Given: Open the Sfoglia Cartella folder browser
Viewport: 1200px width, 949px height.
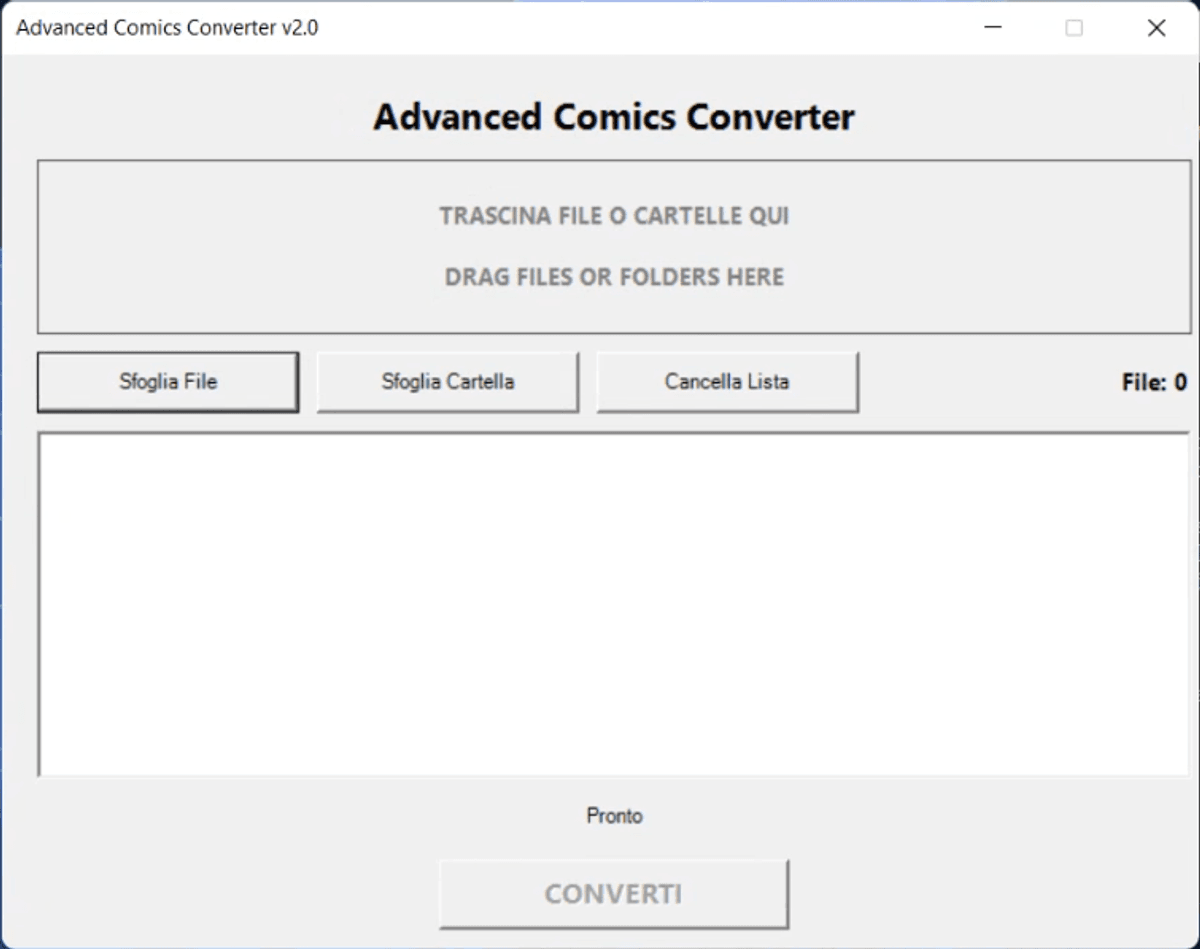Looking at the screenshot, I should tap(448, 382).
